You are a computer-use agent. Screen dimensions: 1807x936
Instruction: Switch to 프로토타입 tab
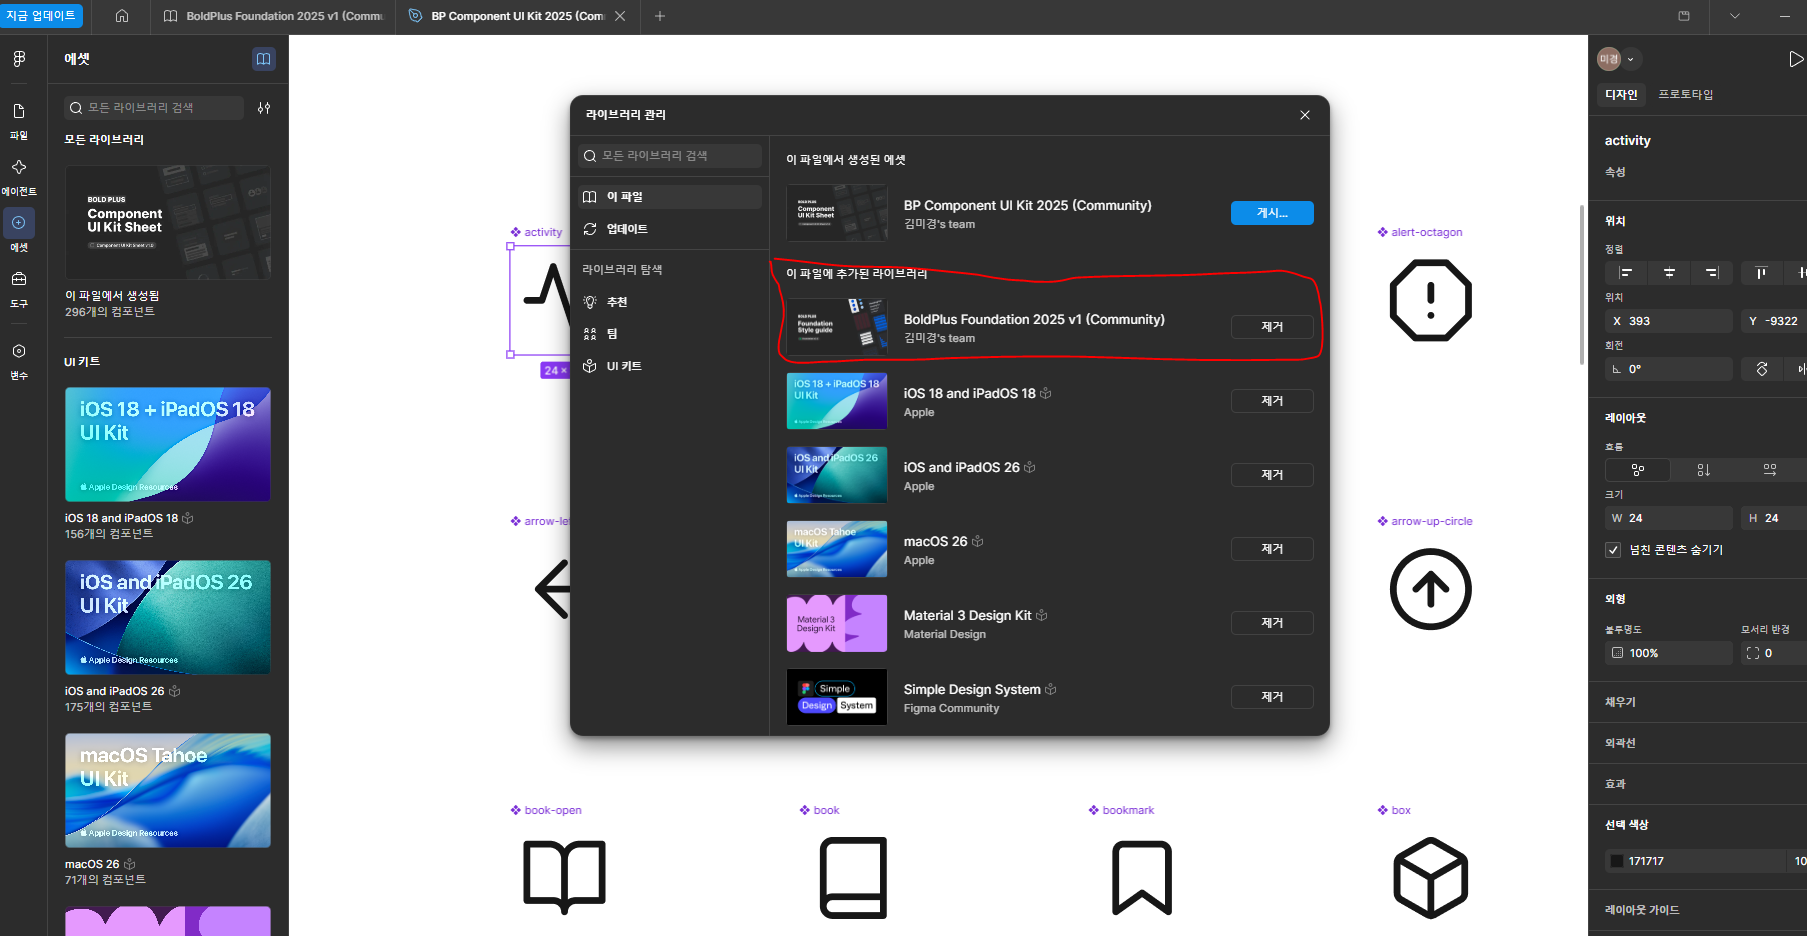(1686, 94)
